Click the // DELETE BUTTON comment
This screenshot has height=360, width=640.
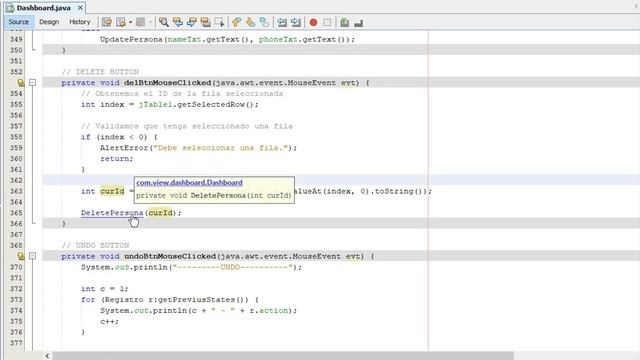[100, 72]
